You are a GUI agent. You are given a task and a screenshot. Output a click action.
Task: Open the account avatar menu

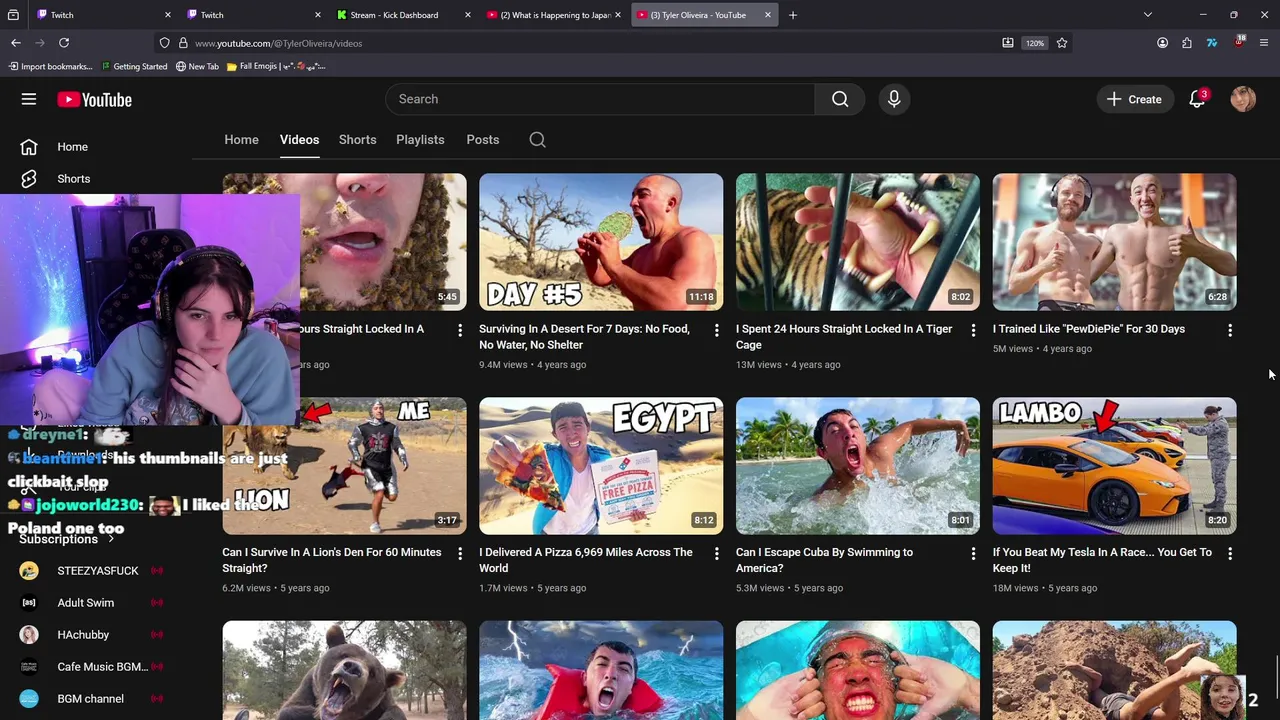pyautogui.click(x=1243, y=99)
